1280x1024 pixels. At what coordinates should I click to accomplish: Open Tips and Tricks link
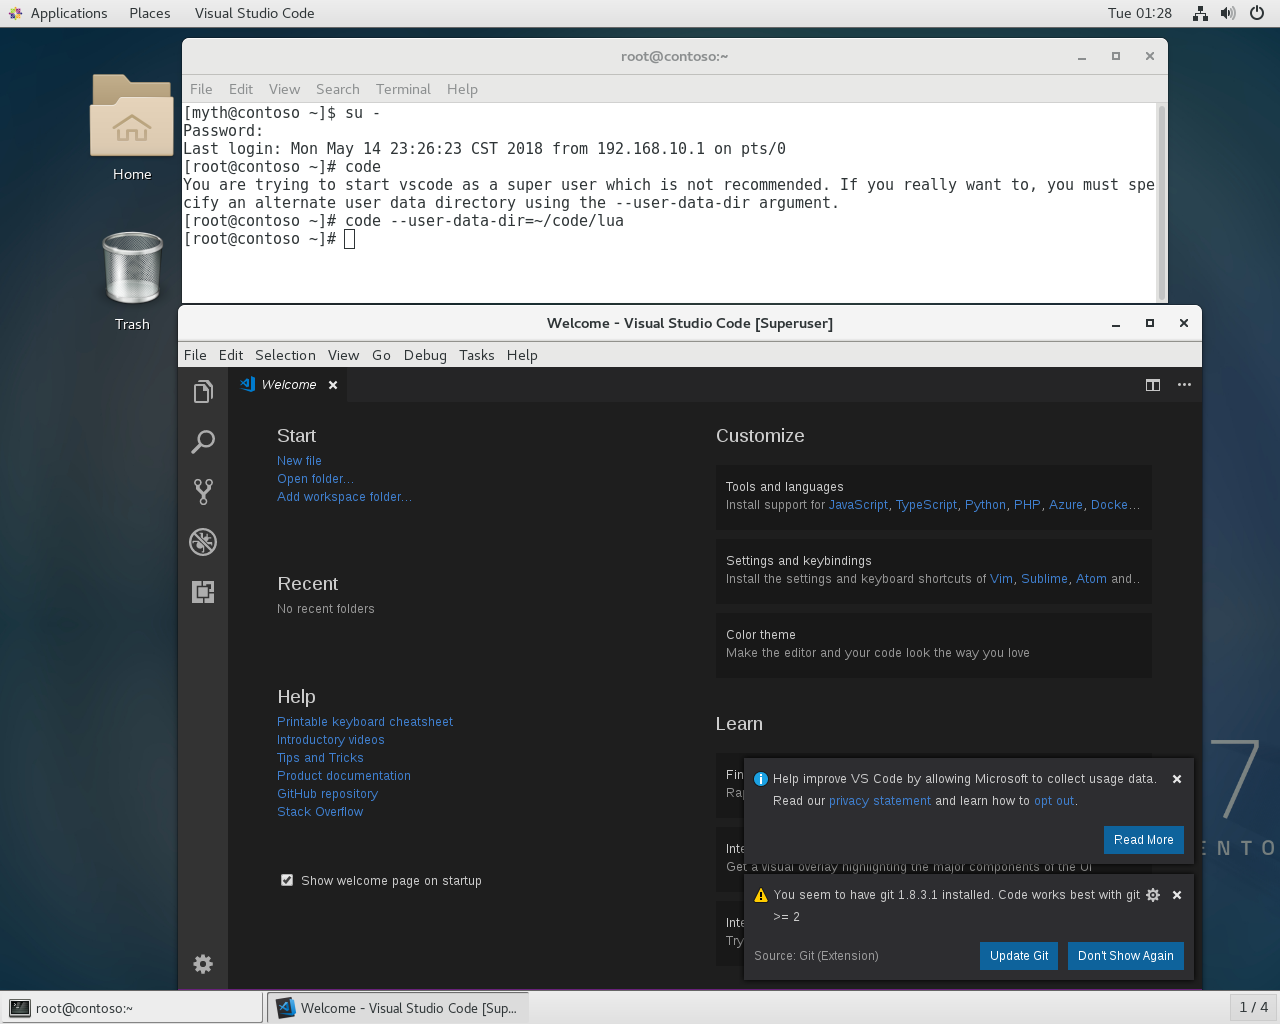(320, 758)
